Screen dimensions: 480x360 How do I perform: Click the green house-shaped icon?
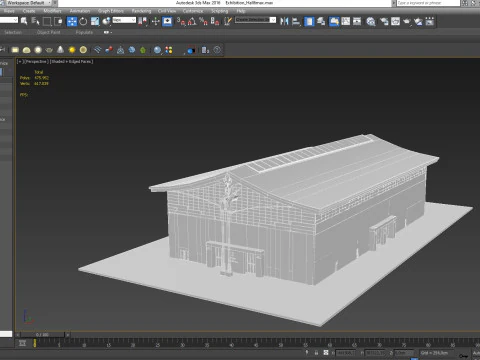tap(143, 50)
